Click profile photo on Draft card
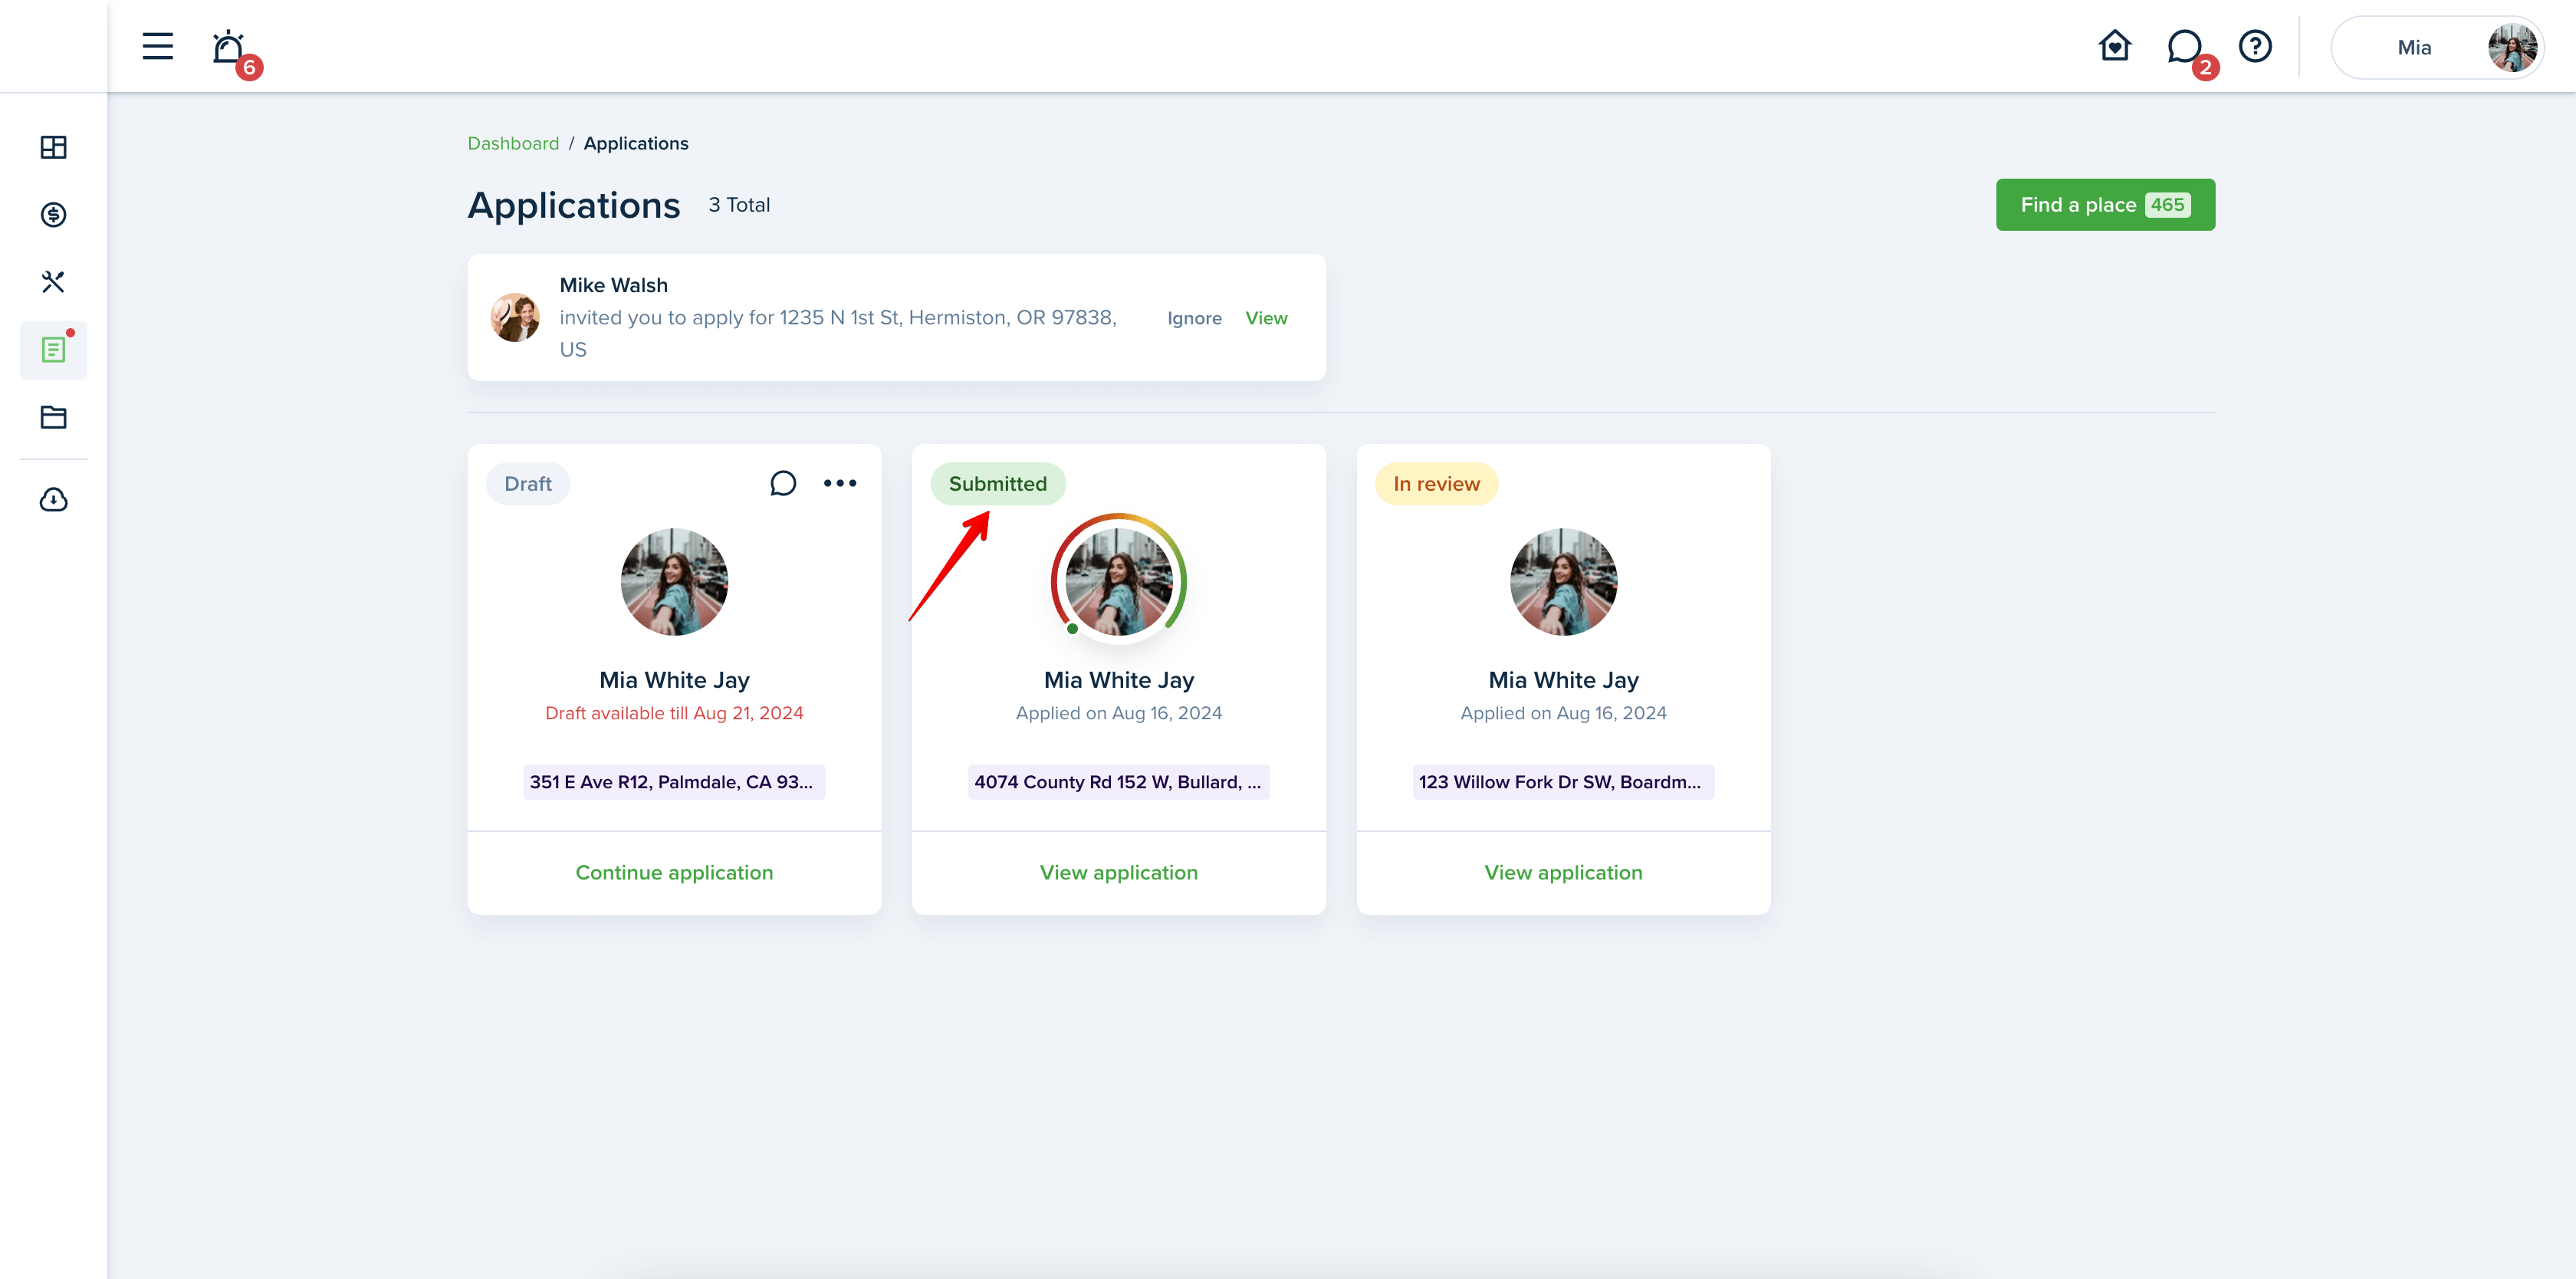 point(674,582)
